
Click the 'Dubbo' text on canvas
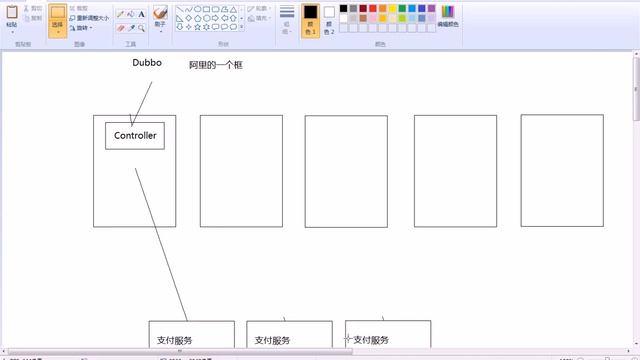coord(147,63)
